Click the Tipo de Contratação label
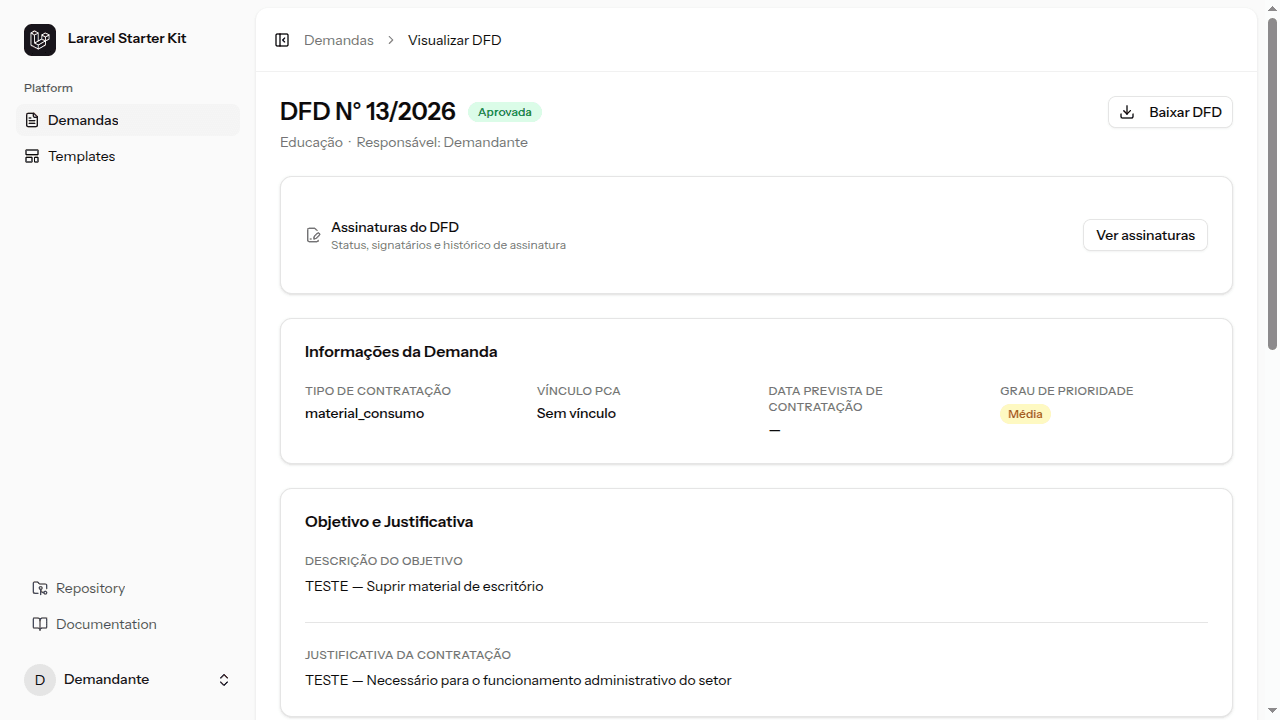 click(378, 391)
